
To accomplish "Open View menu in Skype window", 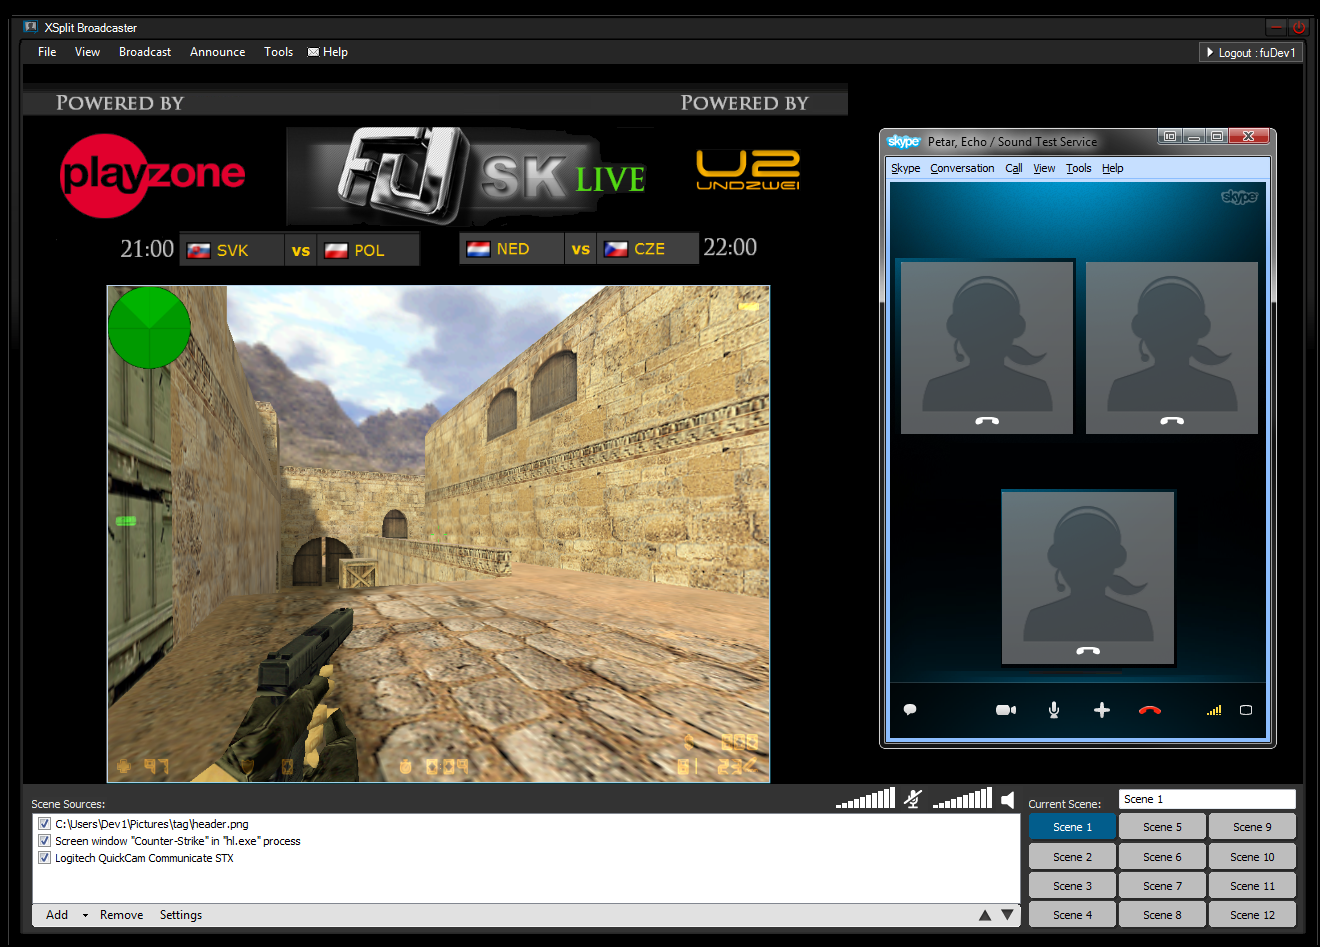I will tap(1044, 168).
